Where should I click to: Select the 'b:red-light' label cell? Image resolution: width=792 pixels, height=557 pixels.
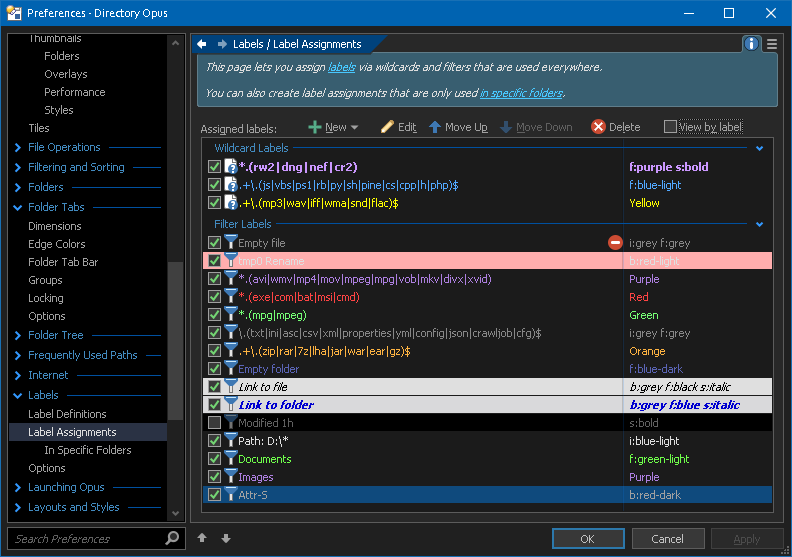point(697,261)
